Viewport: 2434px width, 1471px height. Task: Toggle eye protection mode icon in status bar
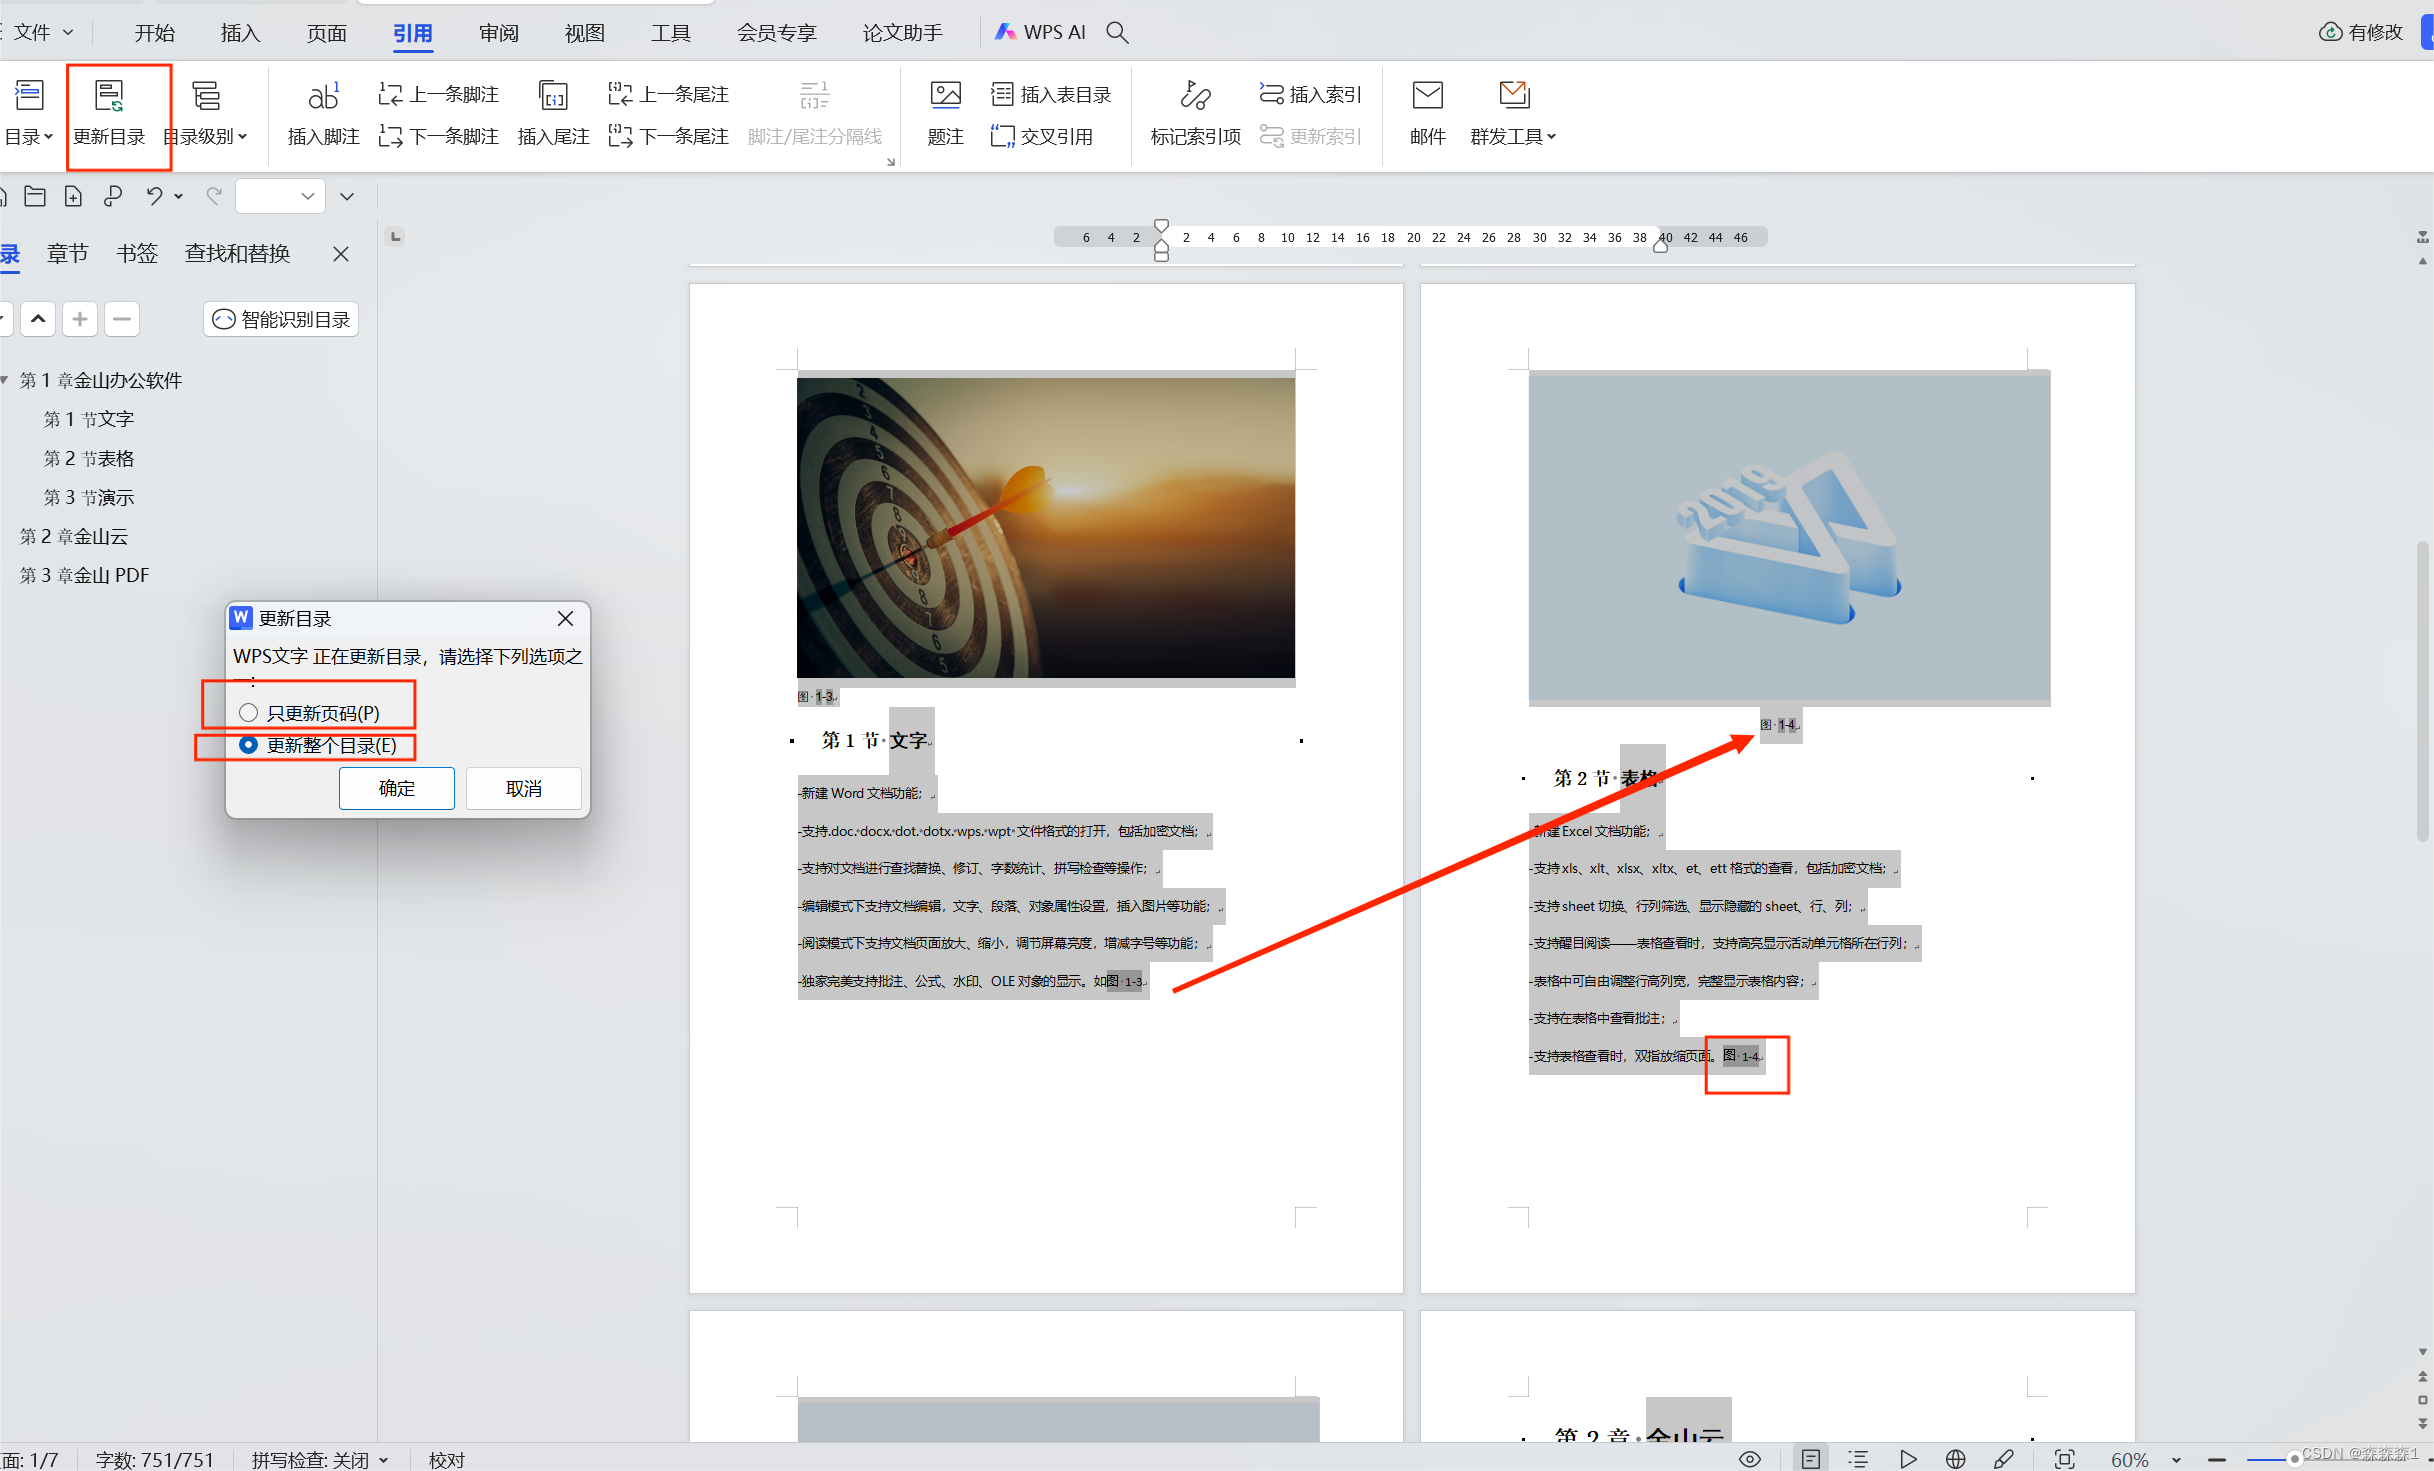tap(1750, 1459)
